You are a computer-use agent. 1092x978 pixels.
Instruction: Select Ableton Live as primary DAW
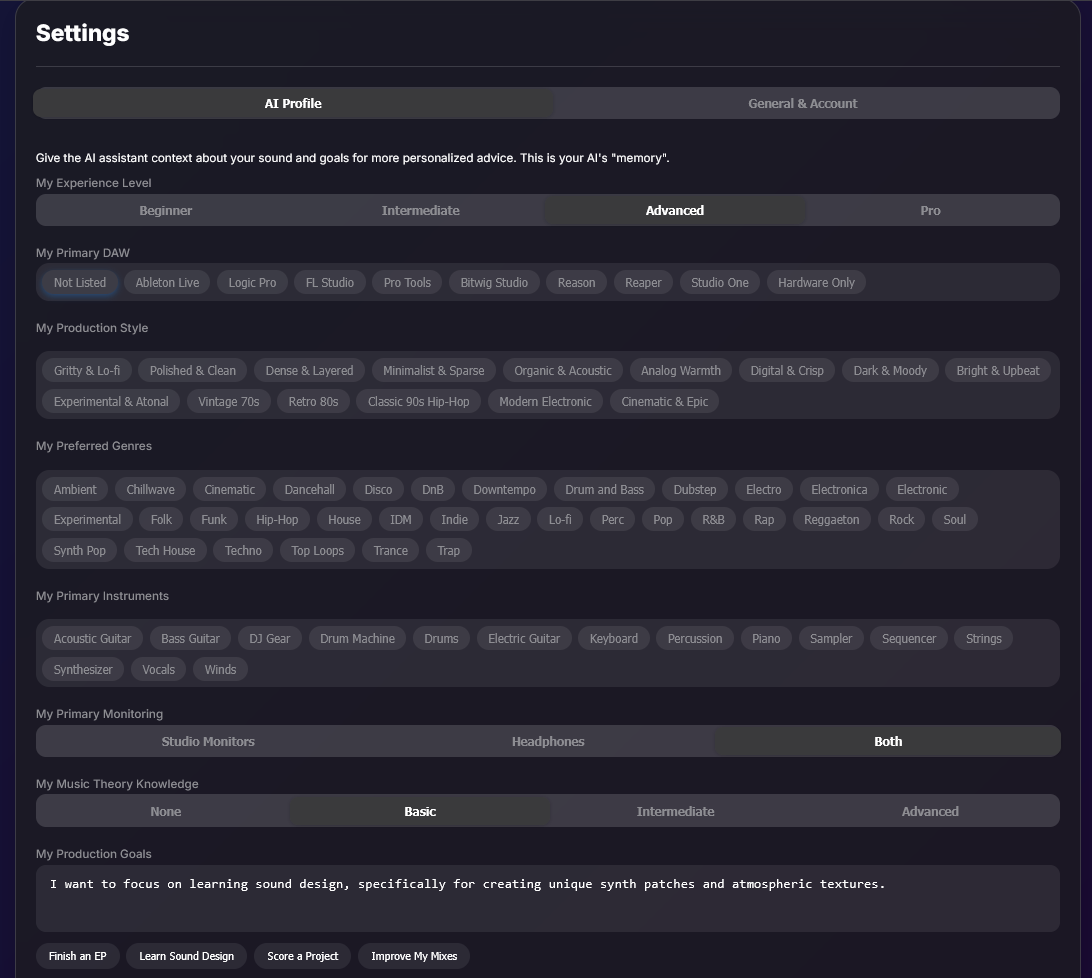(x=167, y=282)
